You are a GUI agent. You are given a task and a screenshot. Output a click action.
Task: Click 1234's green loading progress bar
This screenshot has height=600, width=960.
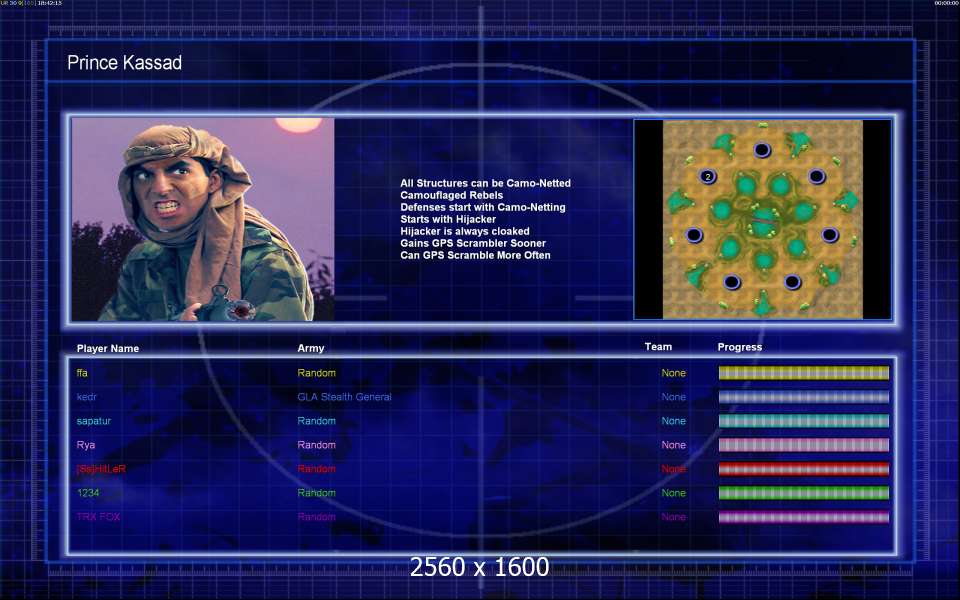(x=804, y=493)
